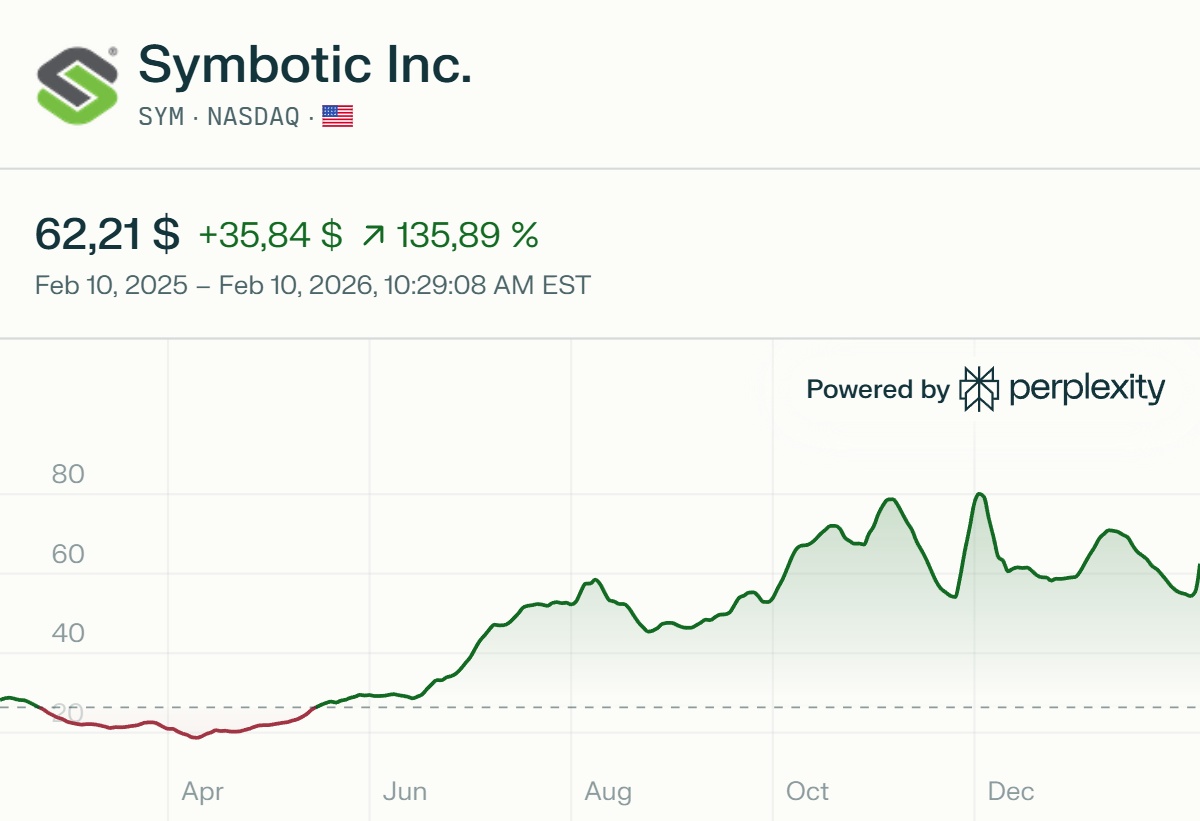Click the 62,21 $ current price
The height and width of the screenshot is (821, 1200).
click(x=107, y=235)
